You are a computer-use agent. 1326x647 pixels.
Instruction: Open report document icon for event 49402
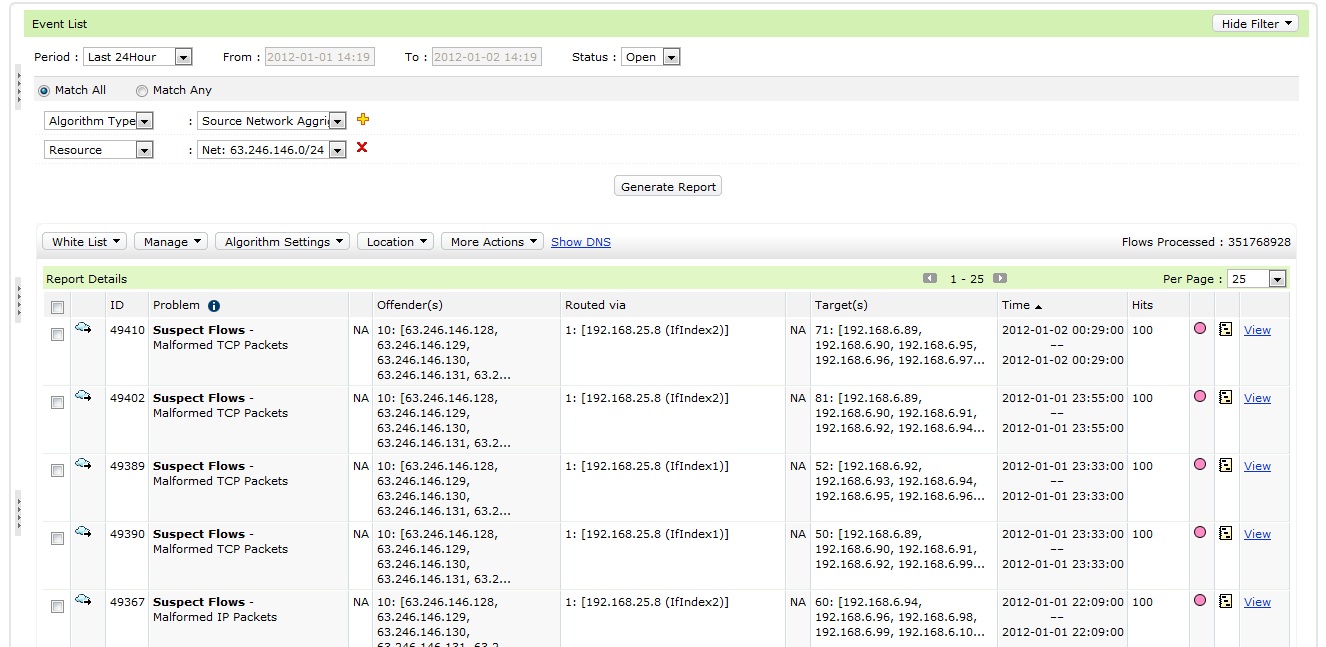tap(1226, 397)
